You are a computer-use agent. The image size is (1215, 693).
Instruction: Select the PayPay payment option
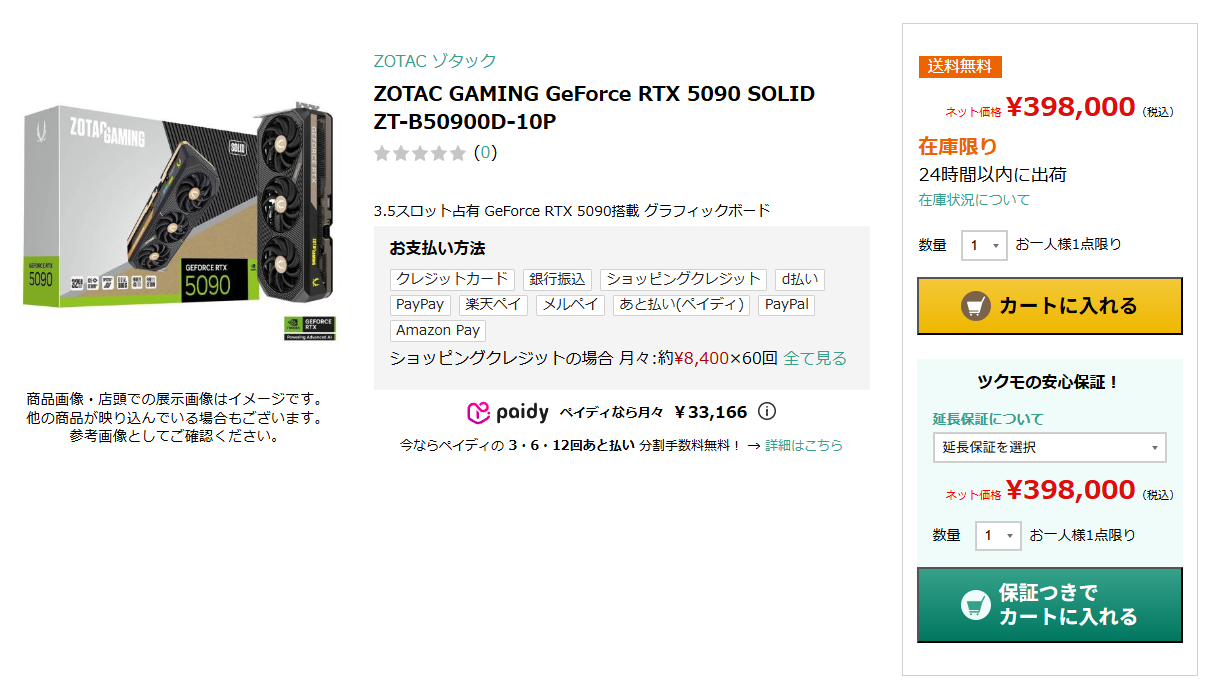coord(420,305)
